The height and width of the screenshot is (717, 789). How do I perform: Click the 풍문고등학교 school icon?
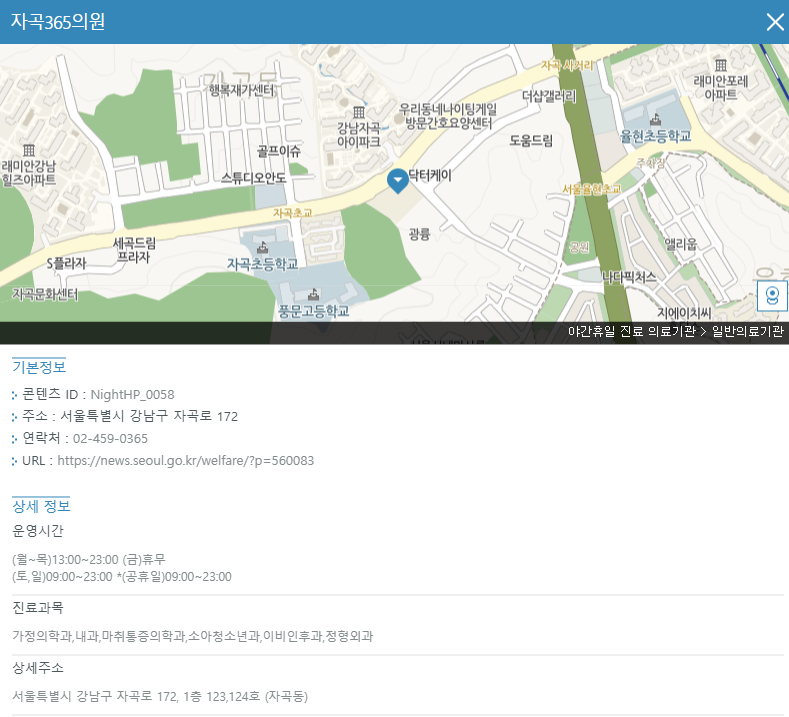tap(313, 294)
